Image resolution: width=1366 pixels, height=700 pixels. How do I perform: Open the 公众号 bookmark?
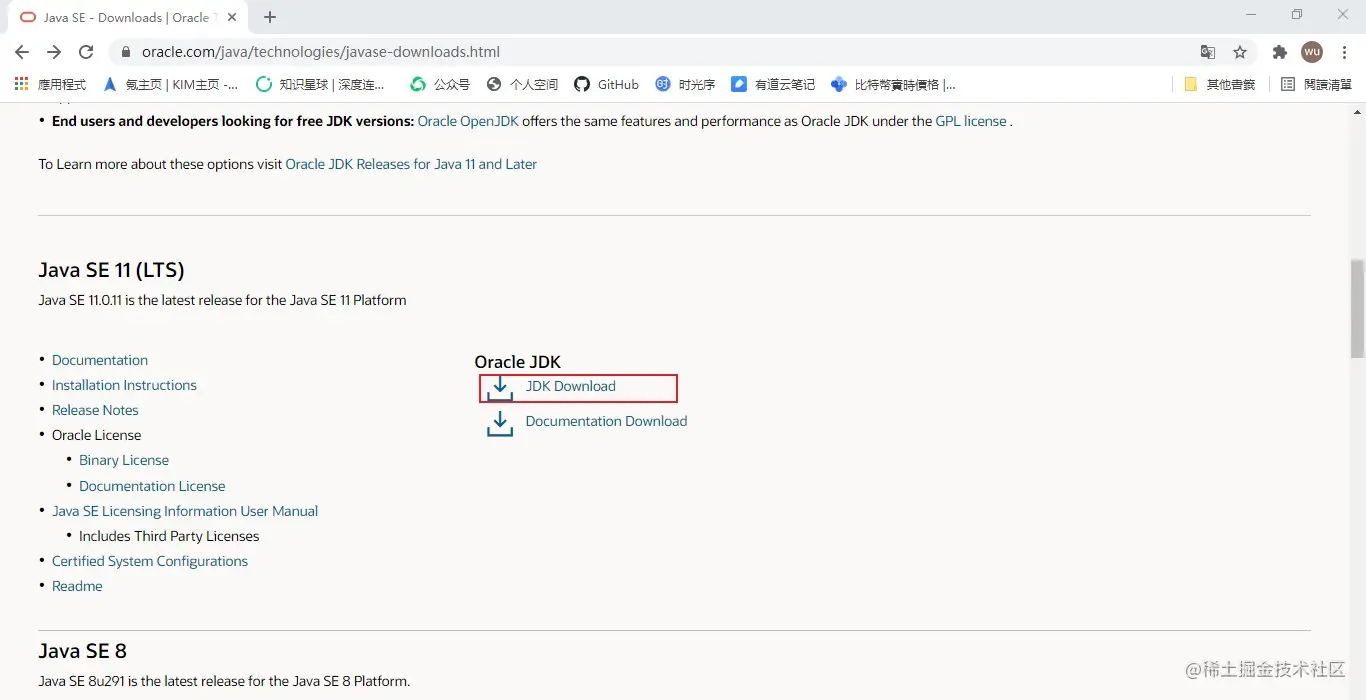[440, 84]
